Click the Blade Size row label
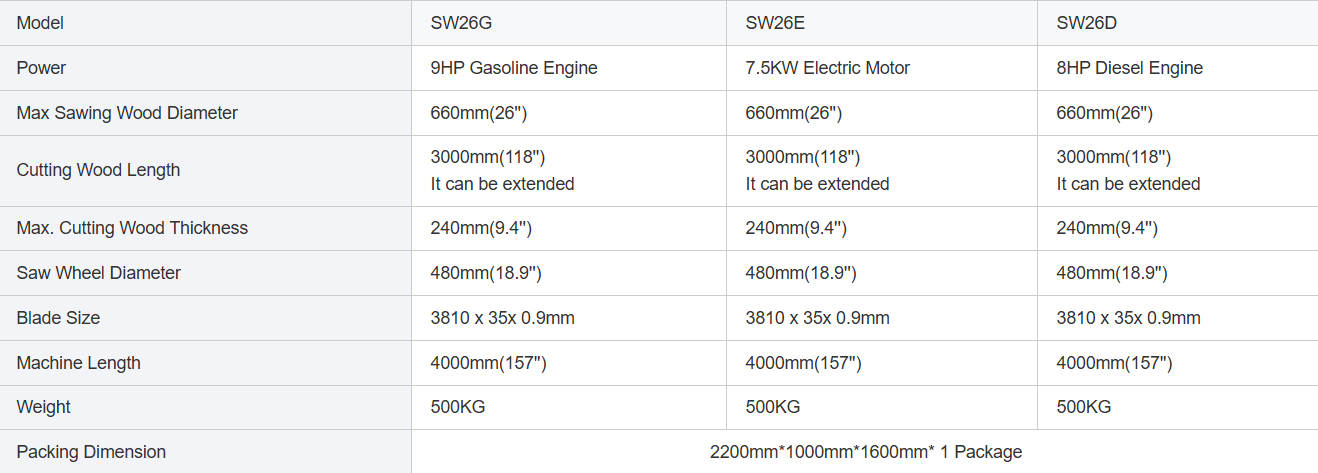The image size is (1318, 473). point(58,318)
